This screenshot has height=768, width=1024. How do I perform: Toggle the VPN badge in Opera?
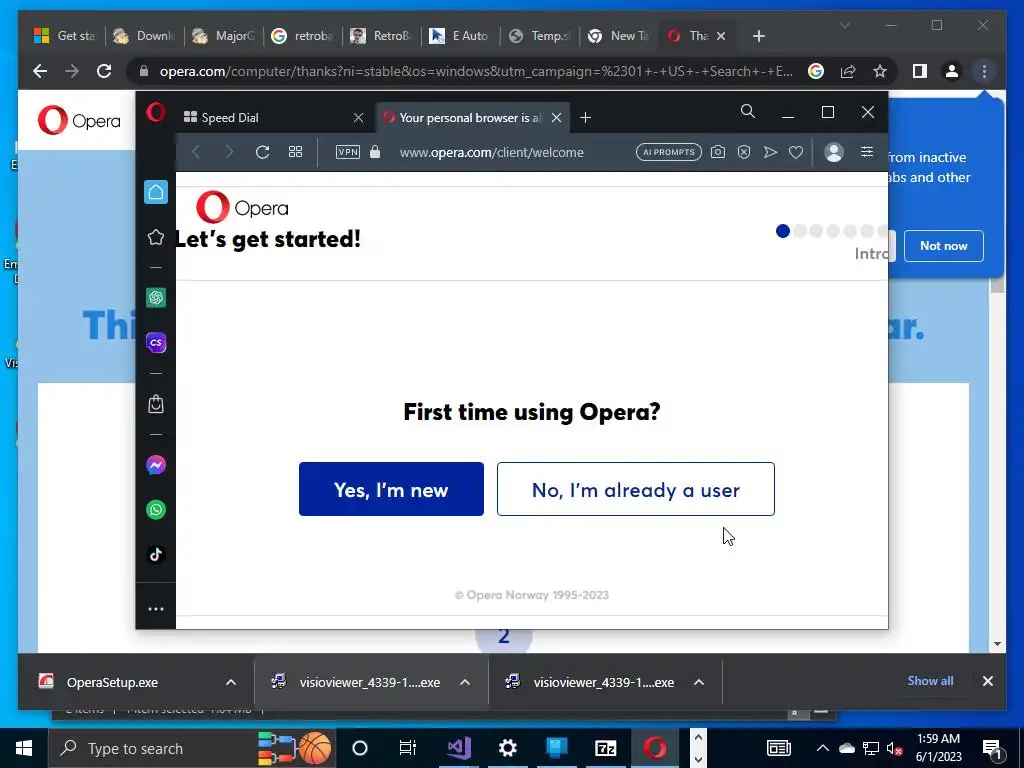click(347, 152)
